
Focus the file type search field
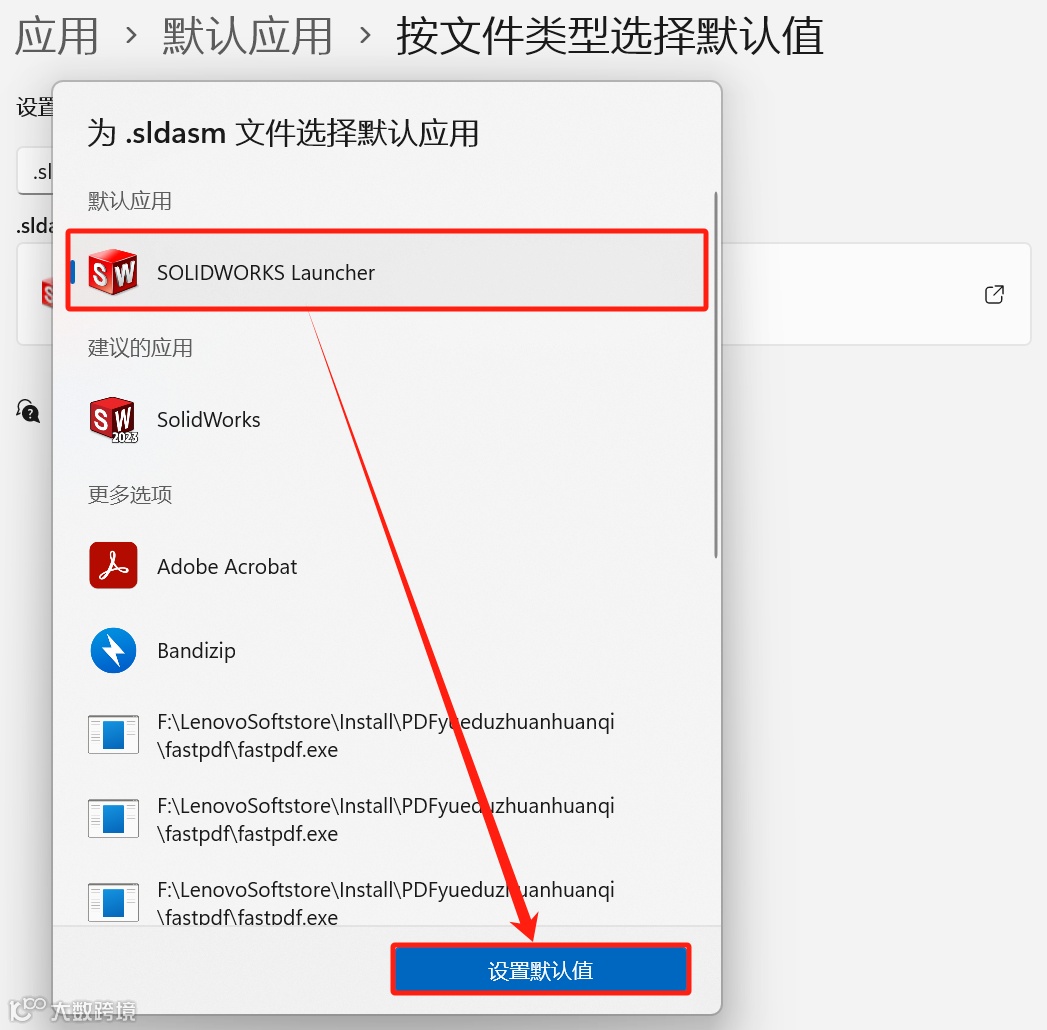(35, 172)
